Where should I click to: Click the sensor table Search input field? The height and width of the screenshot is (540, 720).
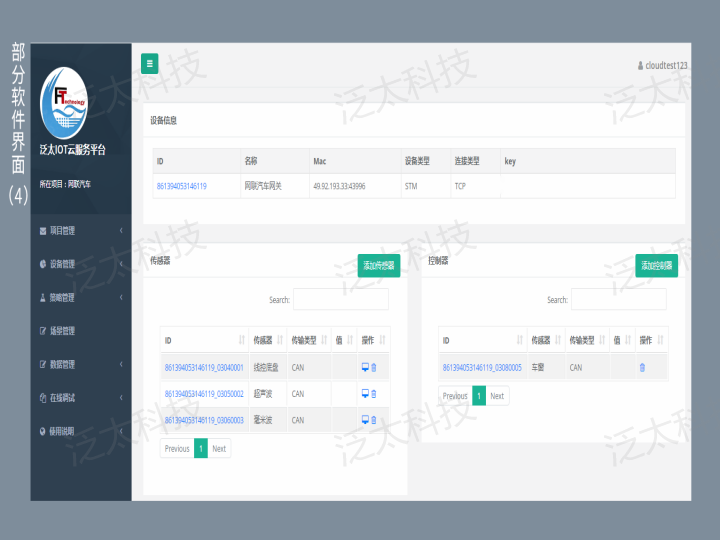pyautogui.click(x=341, y=299)
